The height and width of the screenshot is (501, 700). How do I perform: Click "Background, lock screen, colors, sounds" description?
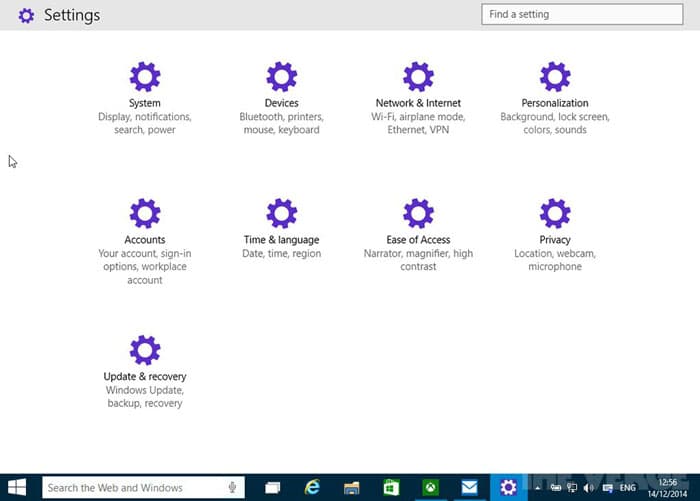click(555, 123)
